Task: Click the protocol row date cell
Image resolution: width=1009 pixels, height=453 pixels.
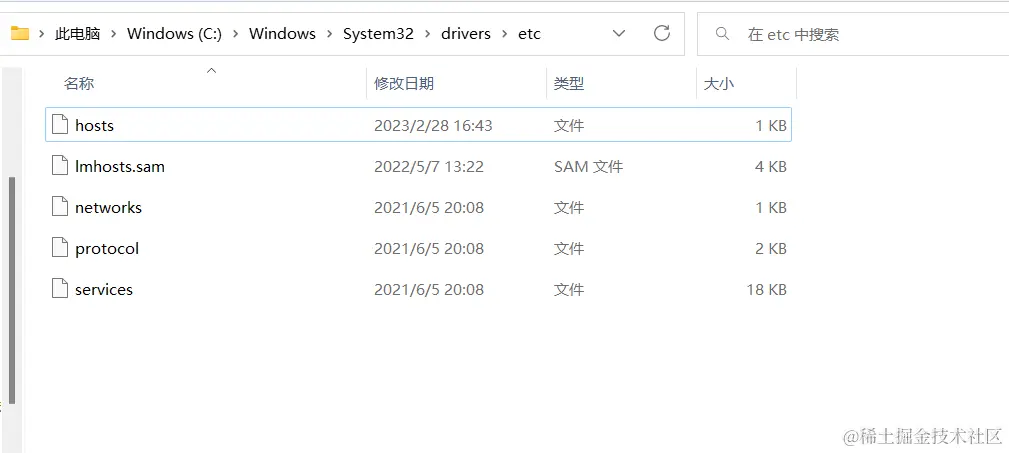Action: (429, 249)
